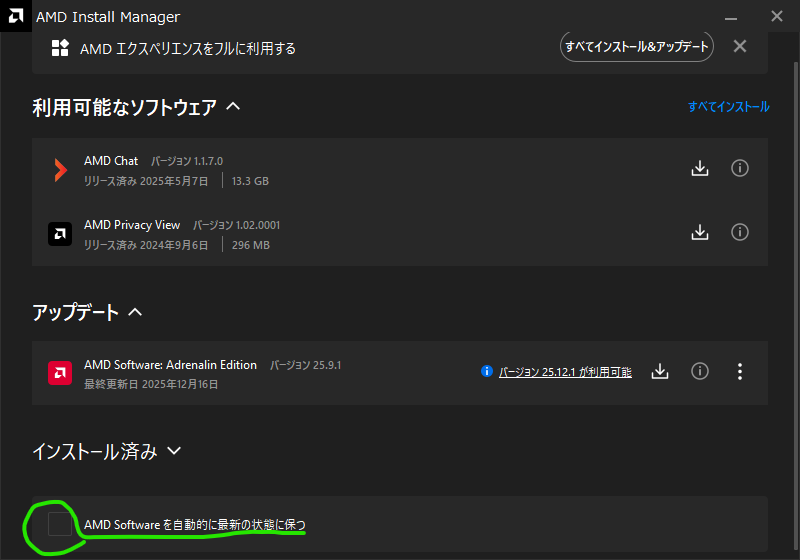The width and height of the screenshot is (800, 560).
Task: Click the AMD Privacy View logo icon
Action: pyautogui.click(x=60, y=234)
